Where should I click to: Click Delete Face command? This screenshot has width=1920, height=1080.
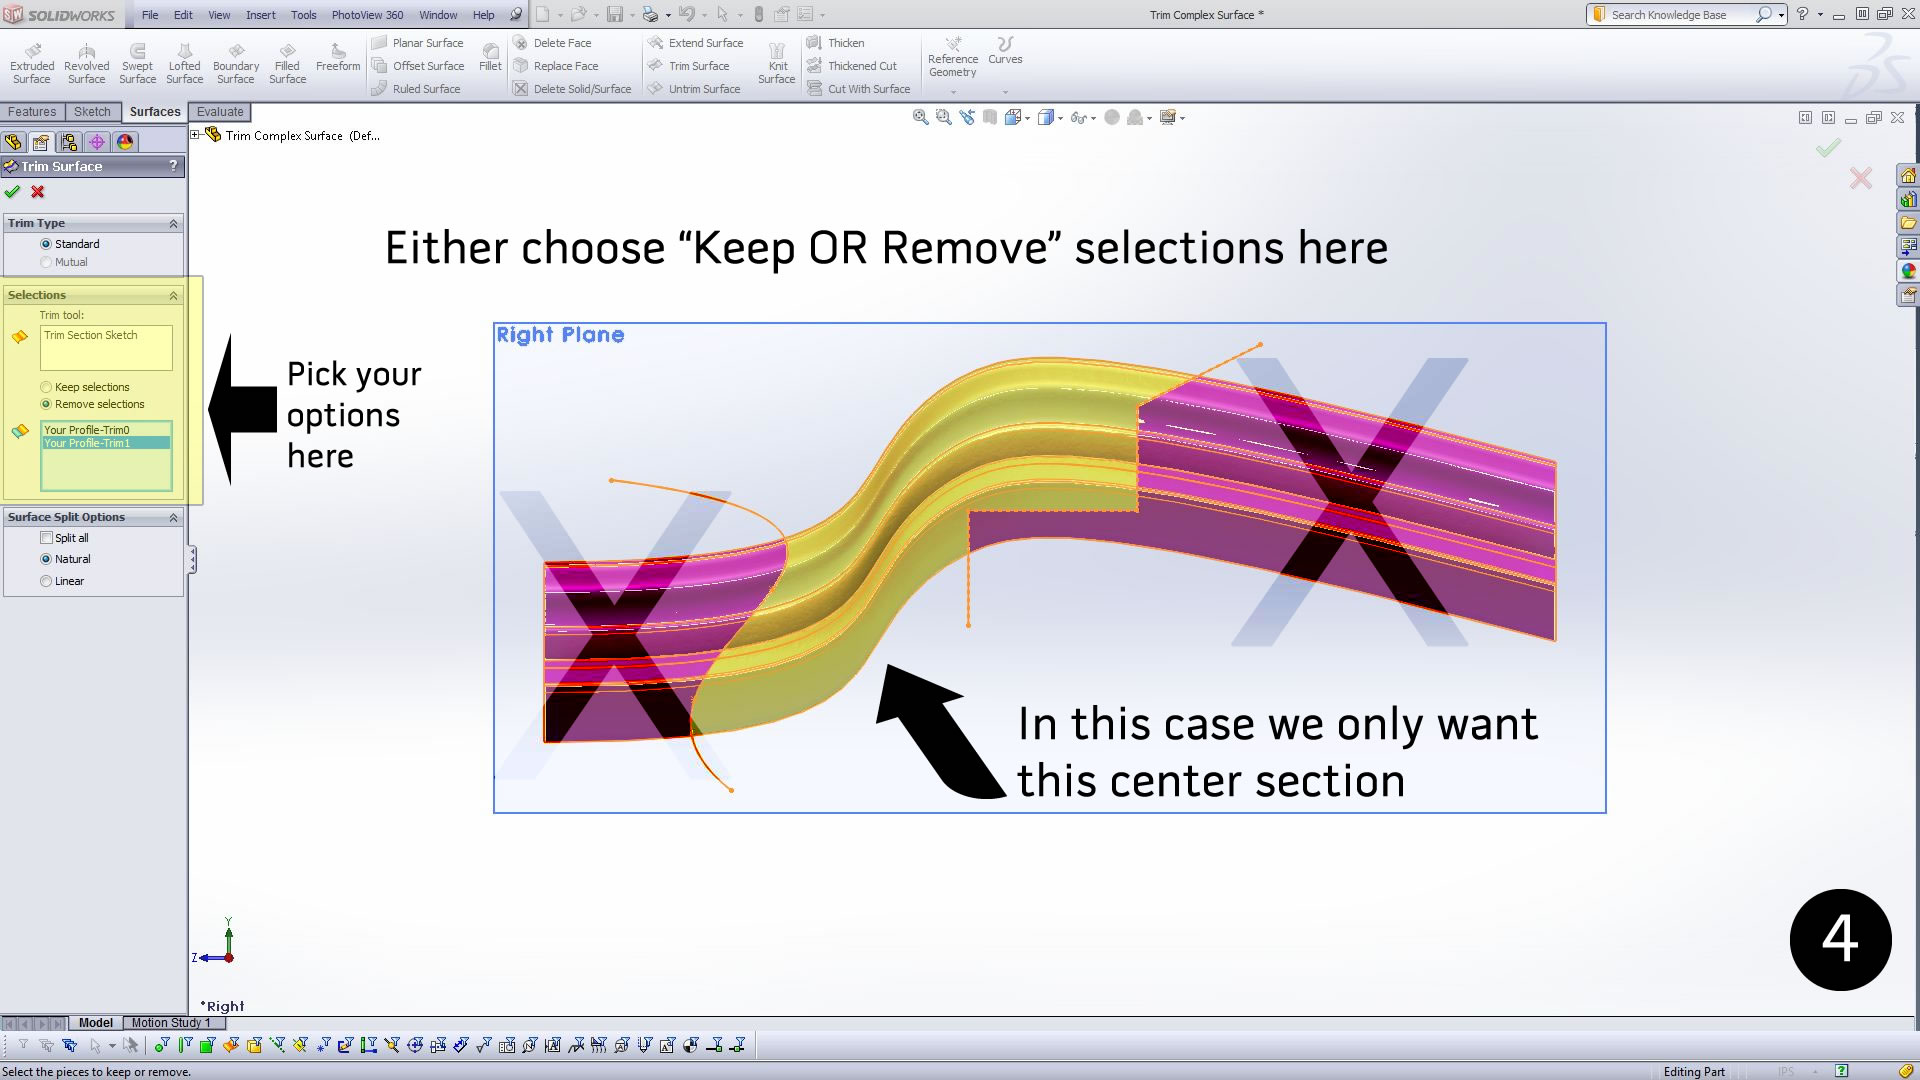(x=561, y=43)
